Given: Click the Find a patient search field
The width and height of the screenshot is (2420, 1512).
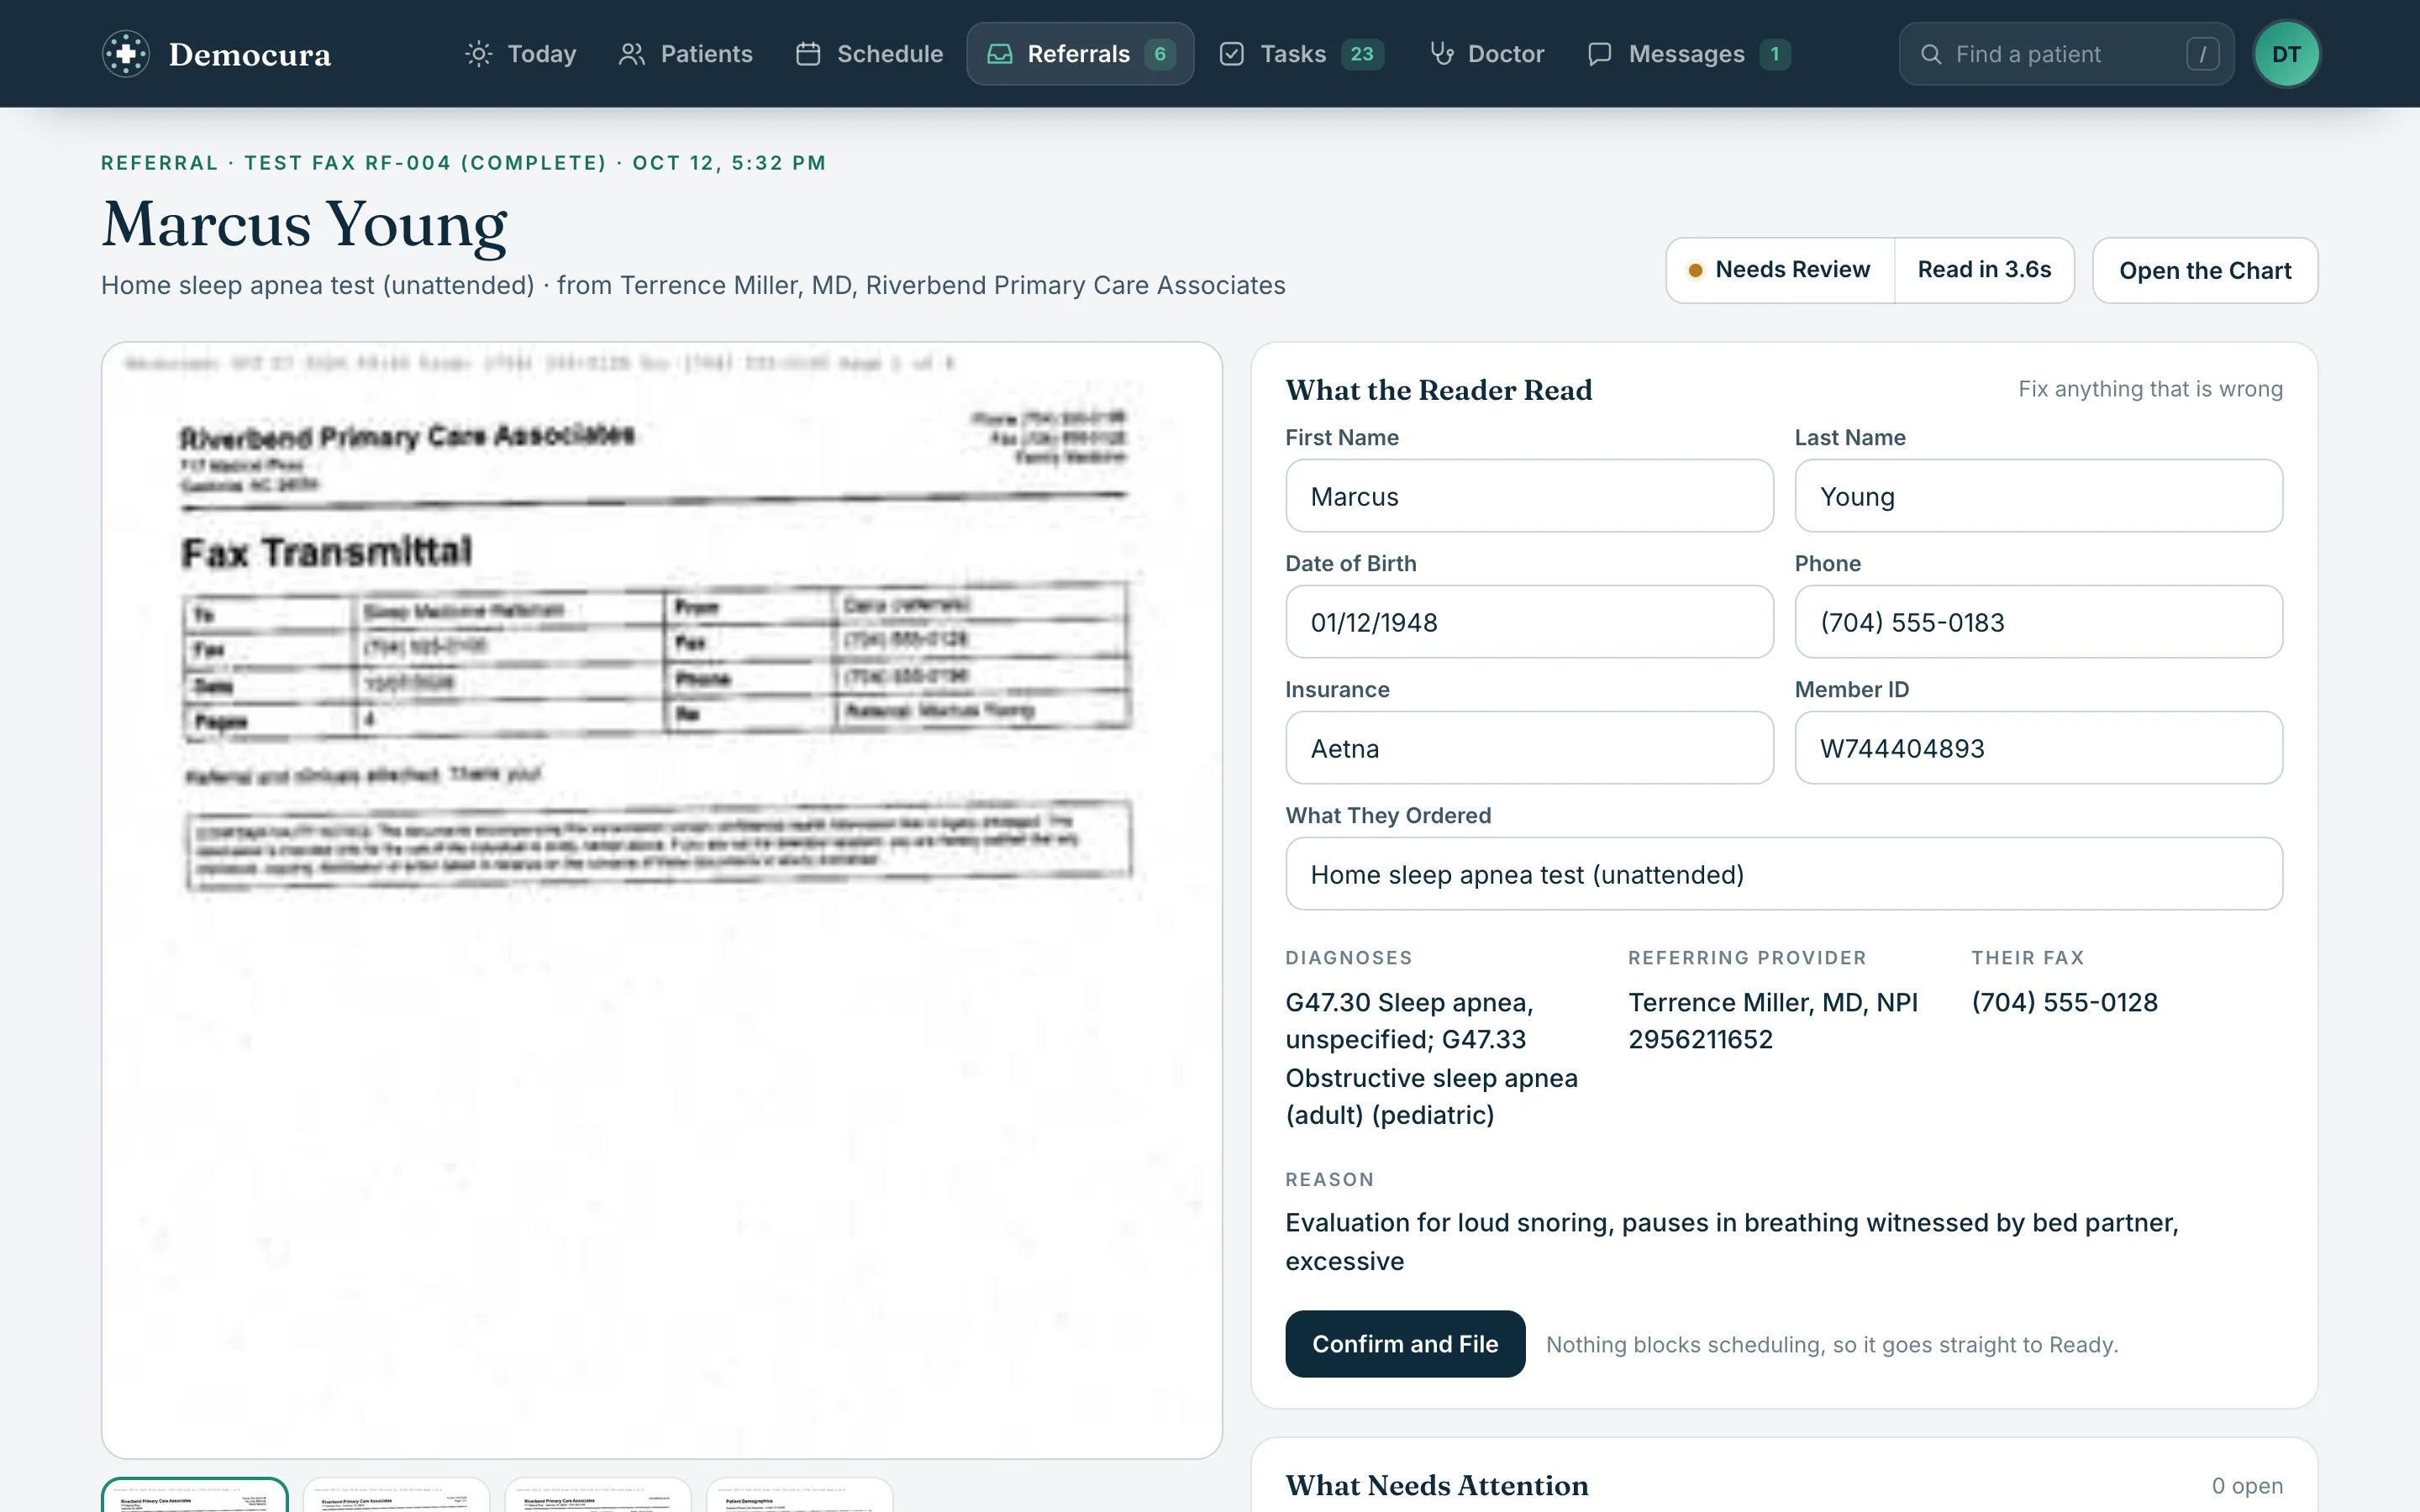Looking at the screenshot, I should 2066,54.
